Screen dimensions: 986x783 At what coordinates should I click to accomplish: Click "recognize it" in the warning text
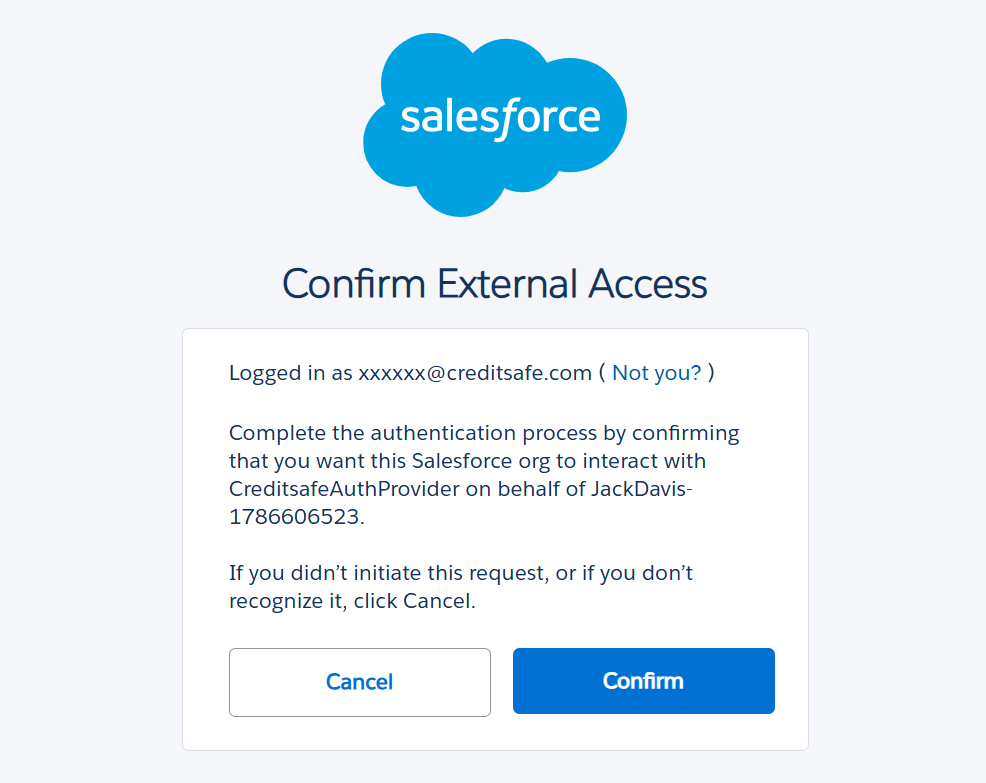tap(286, 601)
